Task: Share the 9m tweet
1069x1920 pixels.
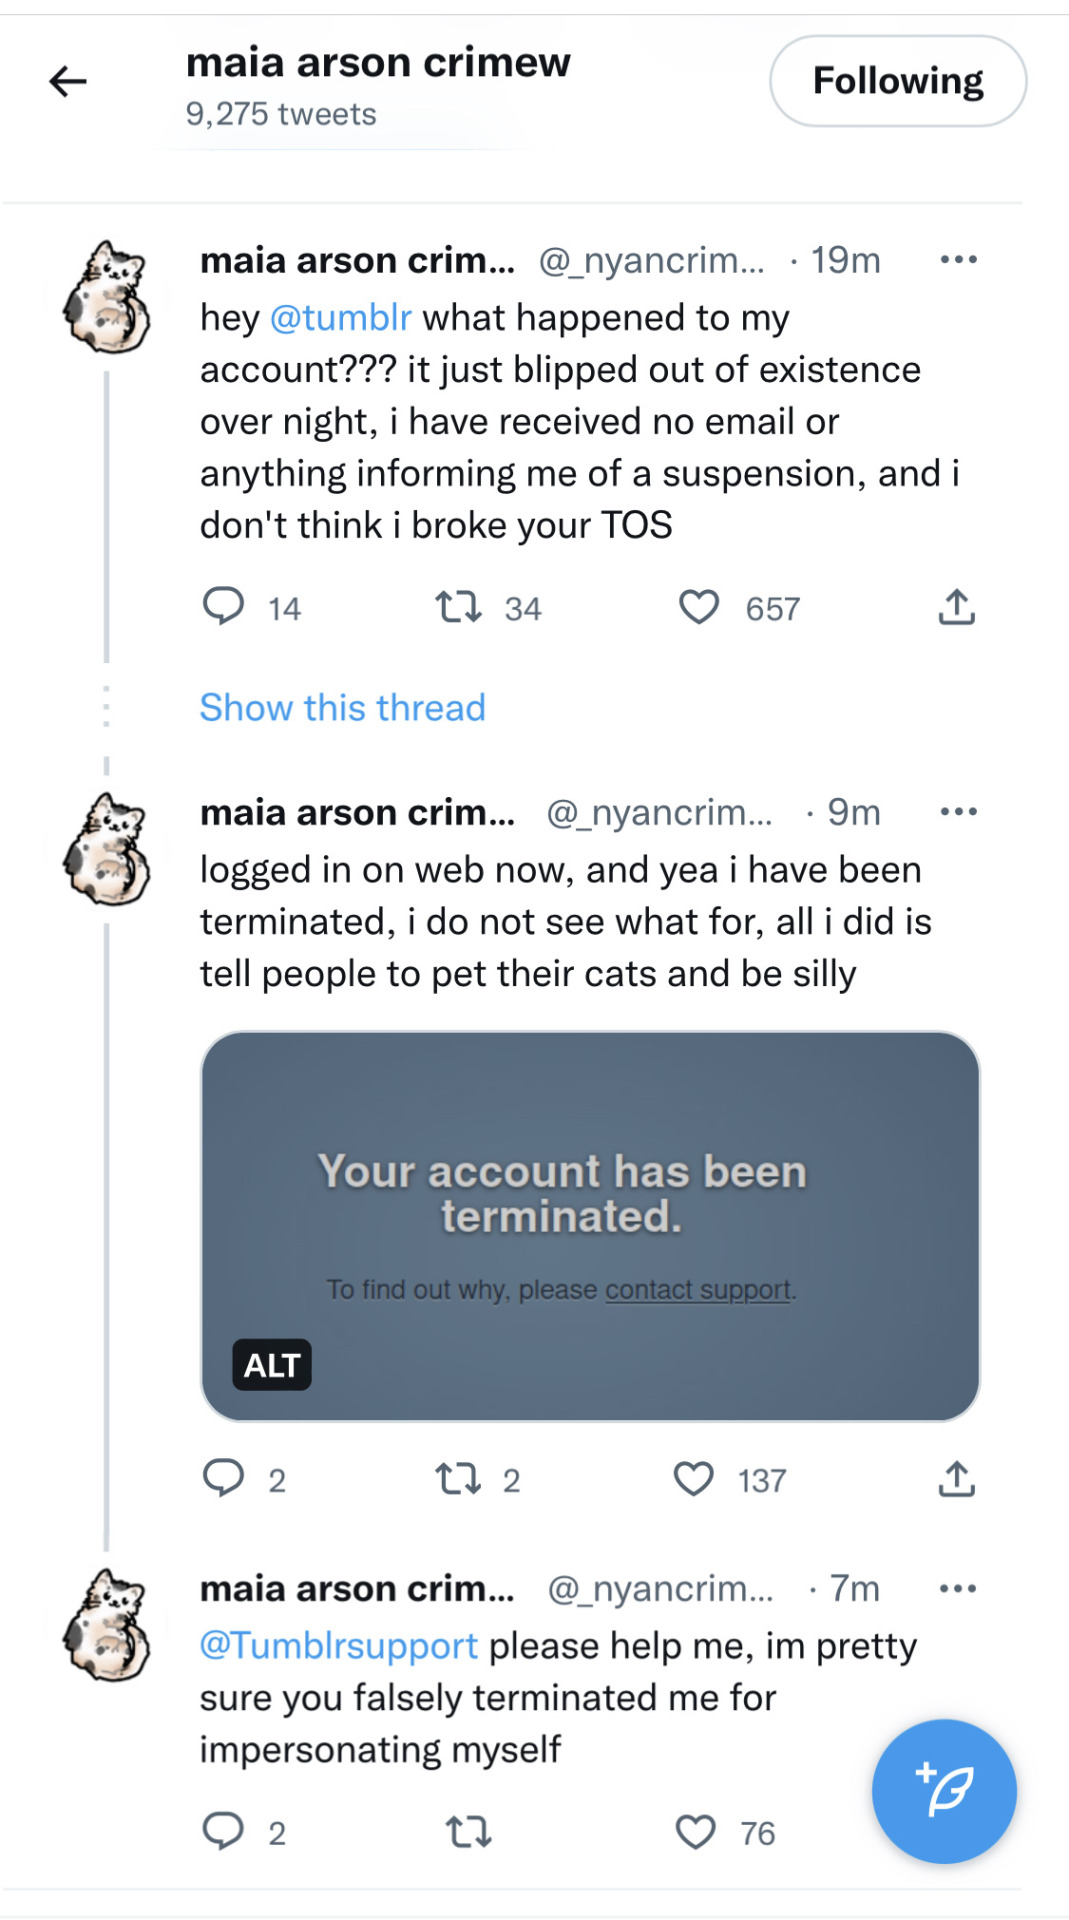Action: 957,1478
